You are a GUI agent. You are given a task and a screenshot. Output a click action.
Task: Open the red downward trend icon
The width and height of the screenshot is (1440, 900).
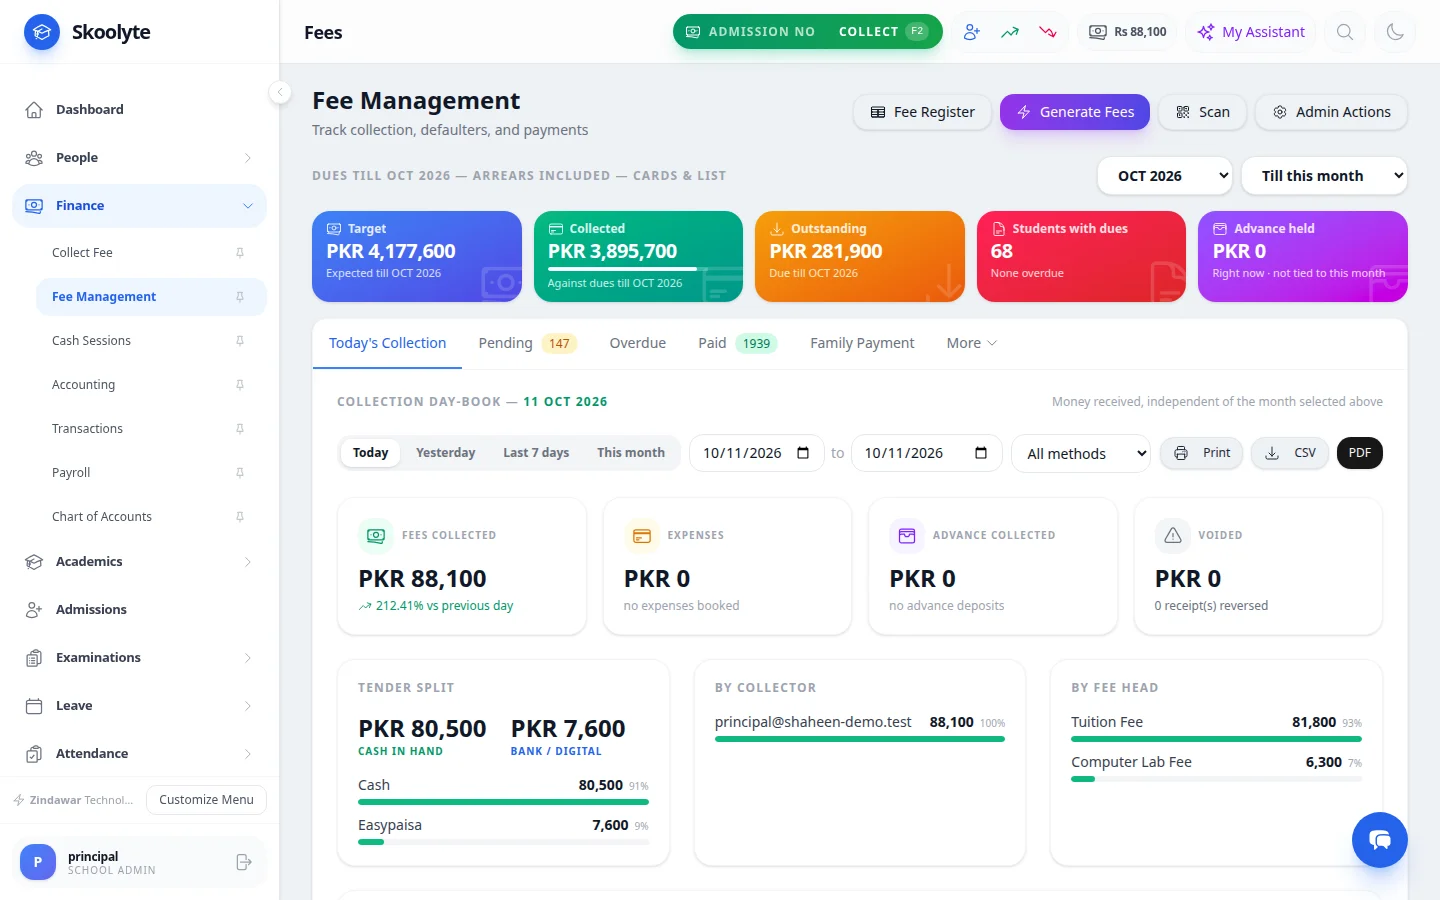tap(1048, 32)
